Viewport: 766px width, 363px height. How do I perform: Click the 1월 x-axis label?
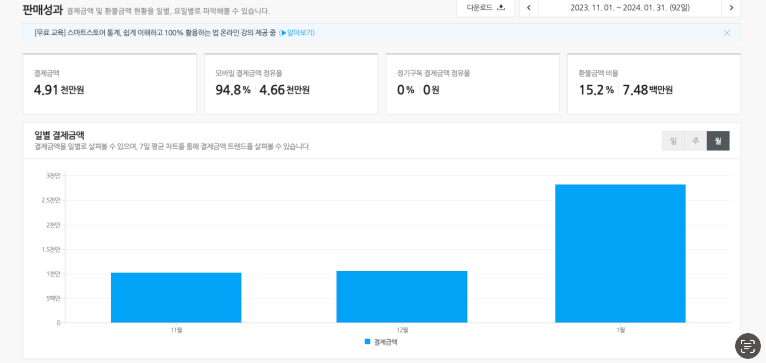(x=620, y=330)
